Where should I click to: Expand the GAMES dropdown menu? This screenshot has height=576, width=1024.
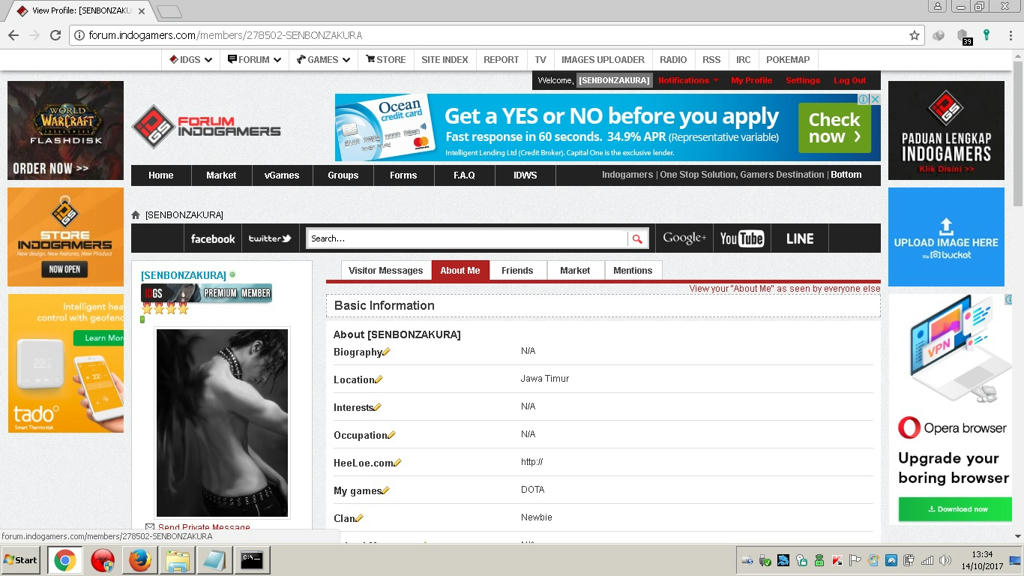(x=323, y=59)
